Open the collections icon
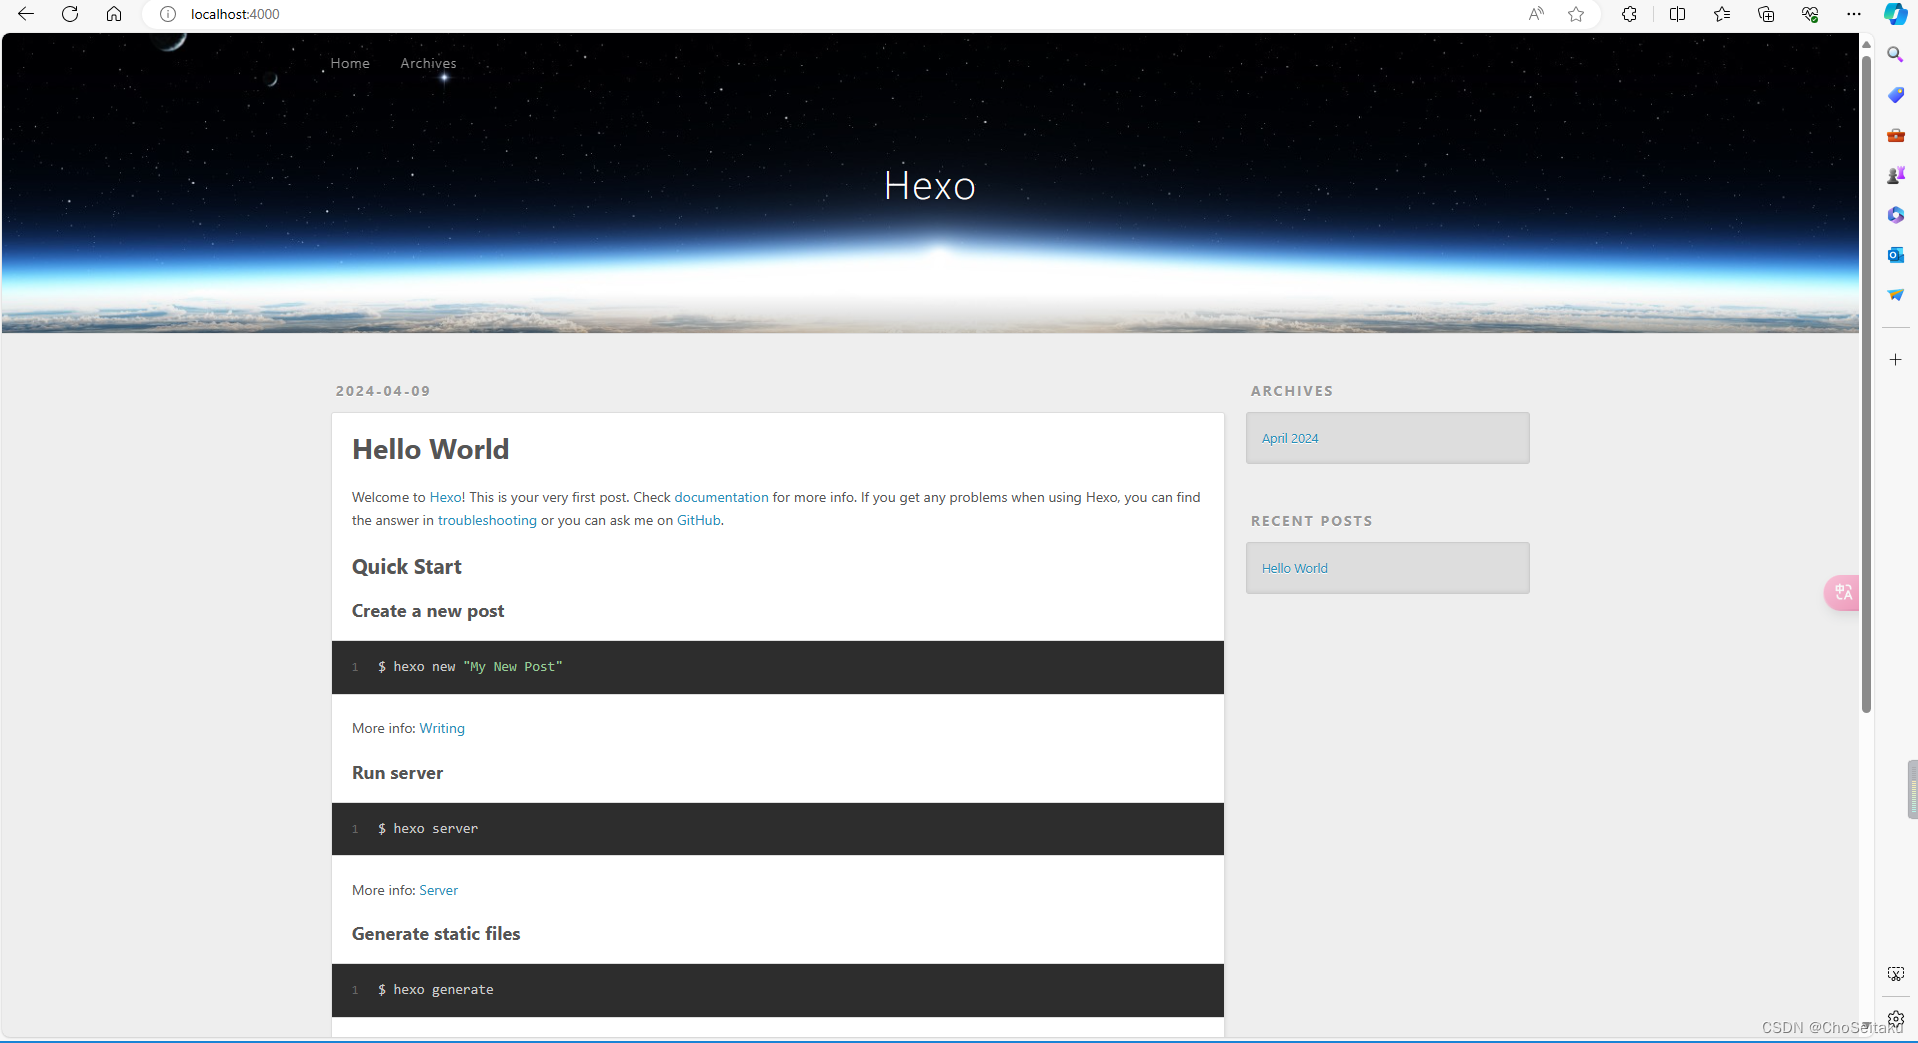This screenshot has width=1918, height=1043. pos(1765,14)
